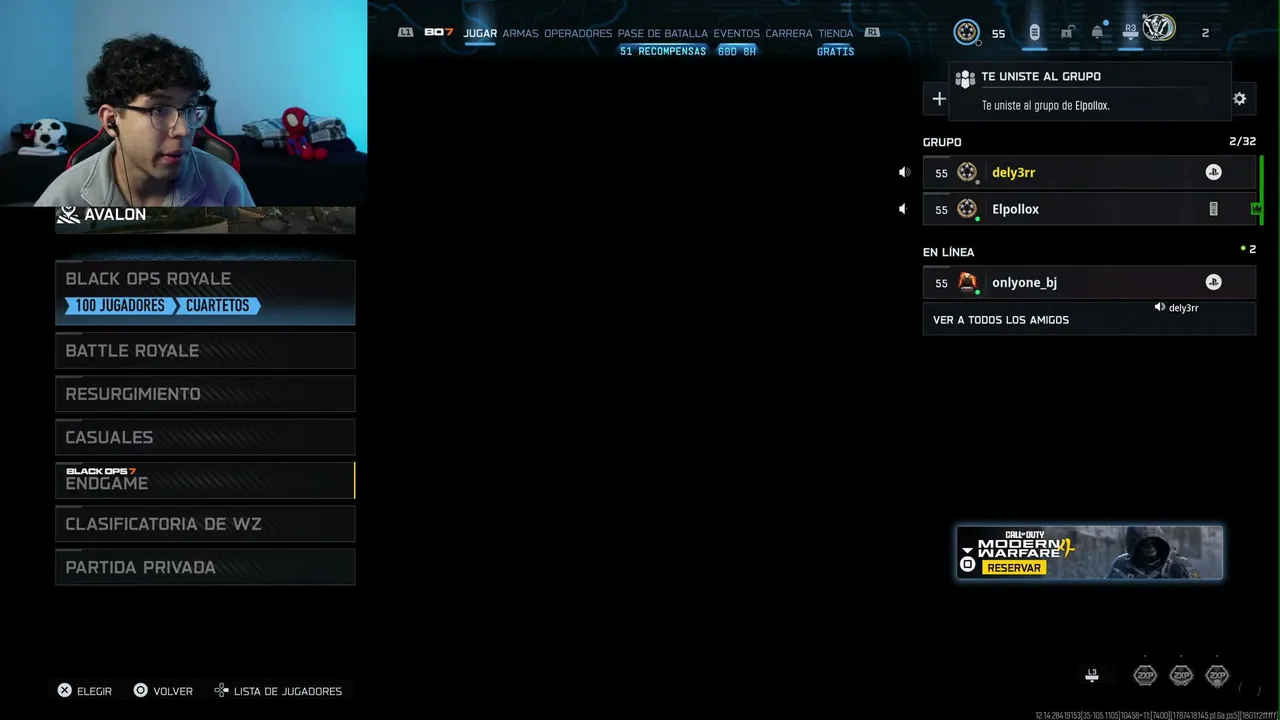Open the settings gear icon
1280x720 pixels.
point(1240,98)
